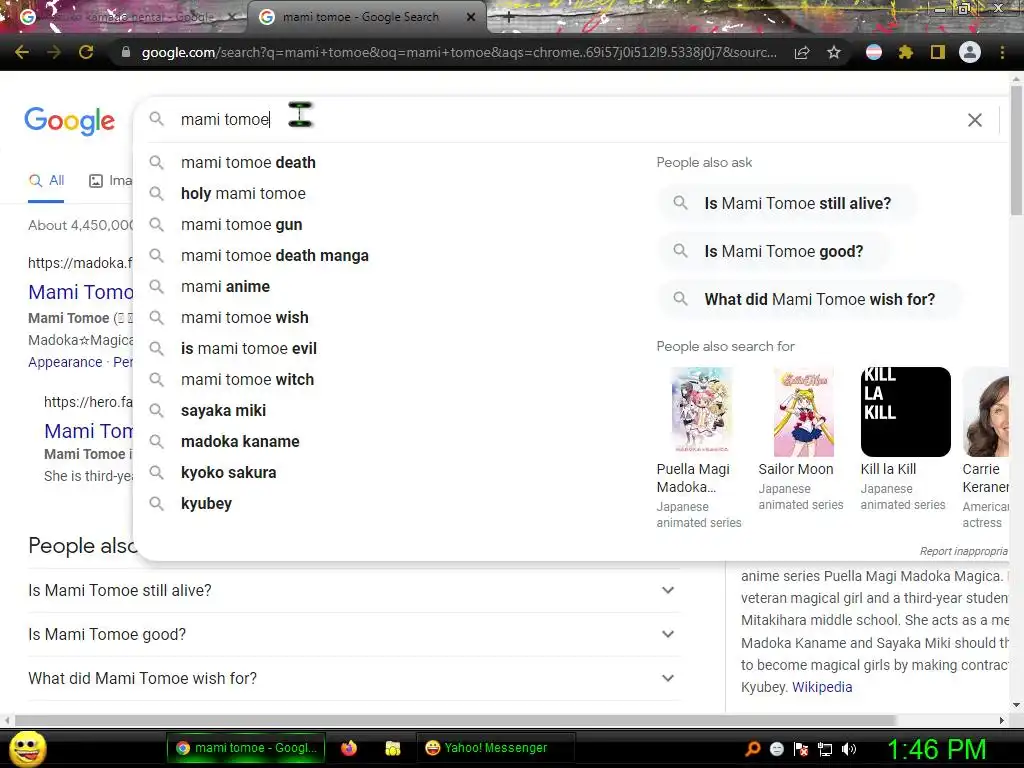The height and width of the screenshot is (768, 1024).
Task: Expand What did Mami Tomoe wish for? question
Action: coord(353,679)
